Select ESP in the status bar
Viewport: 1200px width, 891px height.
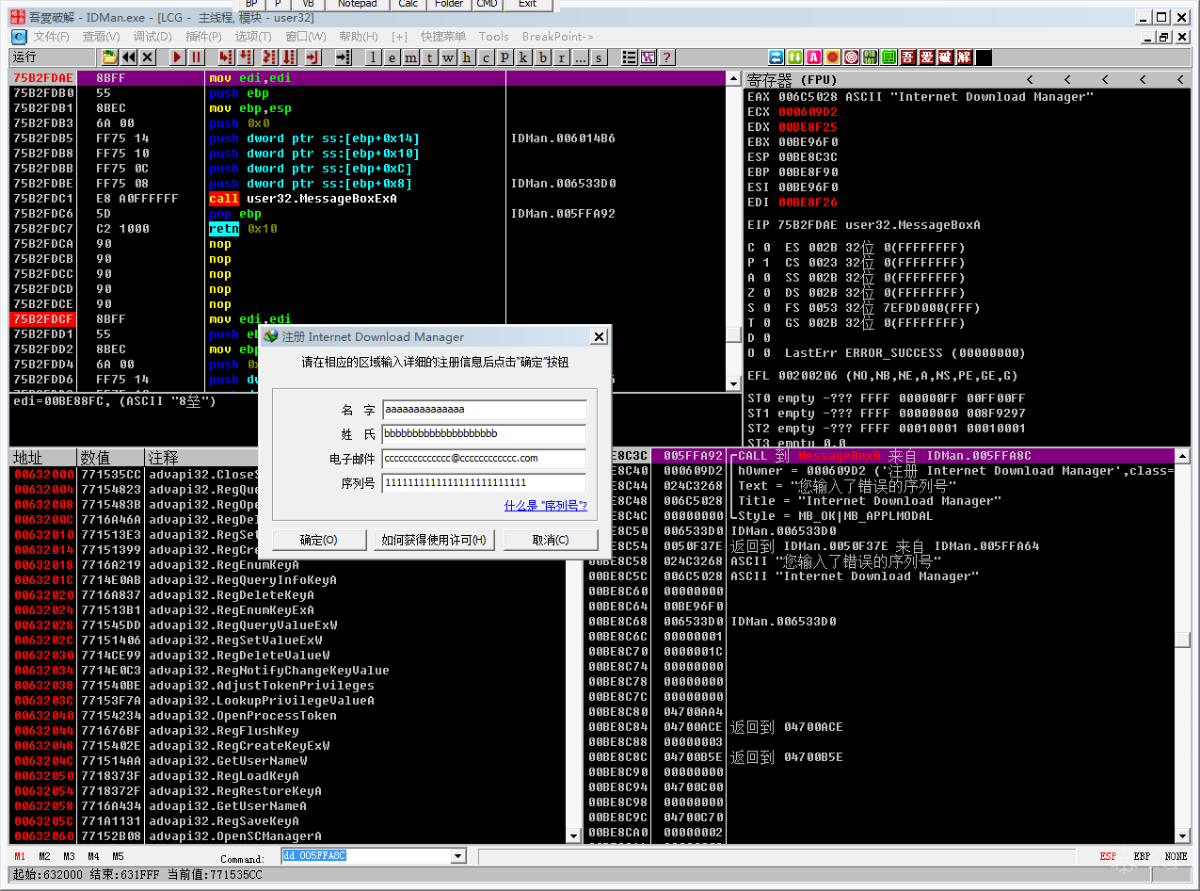click(1108, 857)
